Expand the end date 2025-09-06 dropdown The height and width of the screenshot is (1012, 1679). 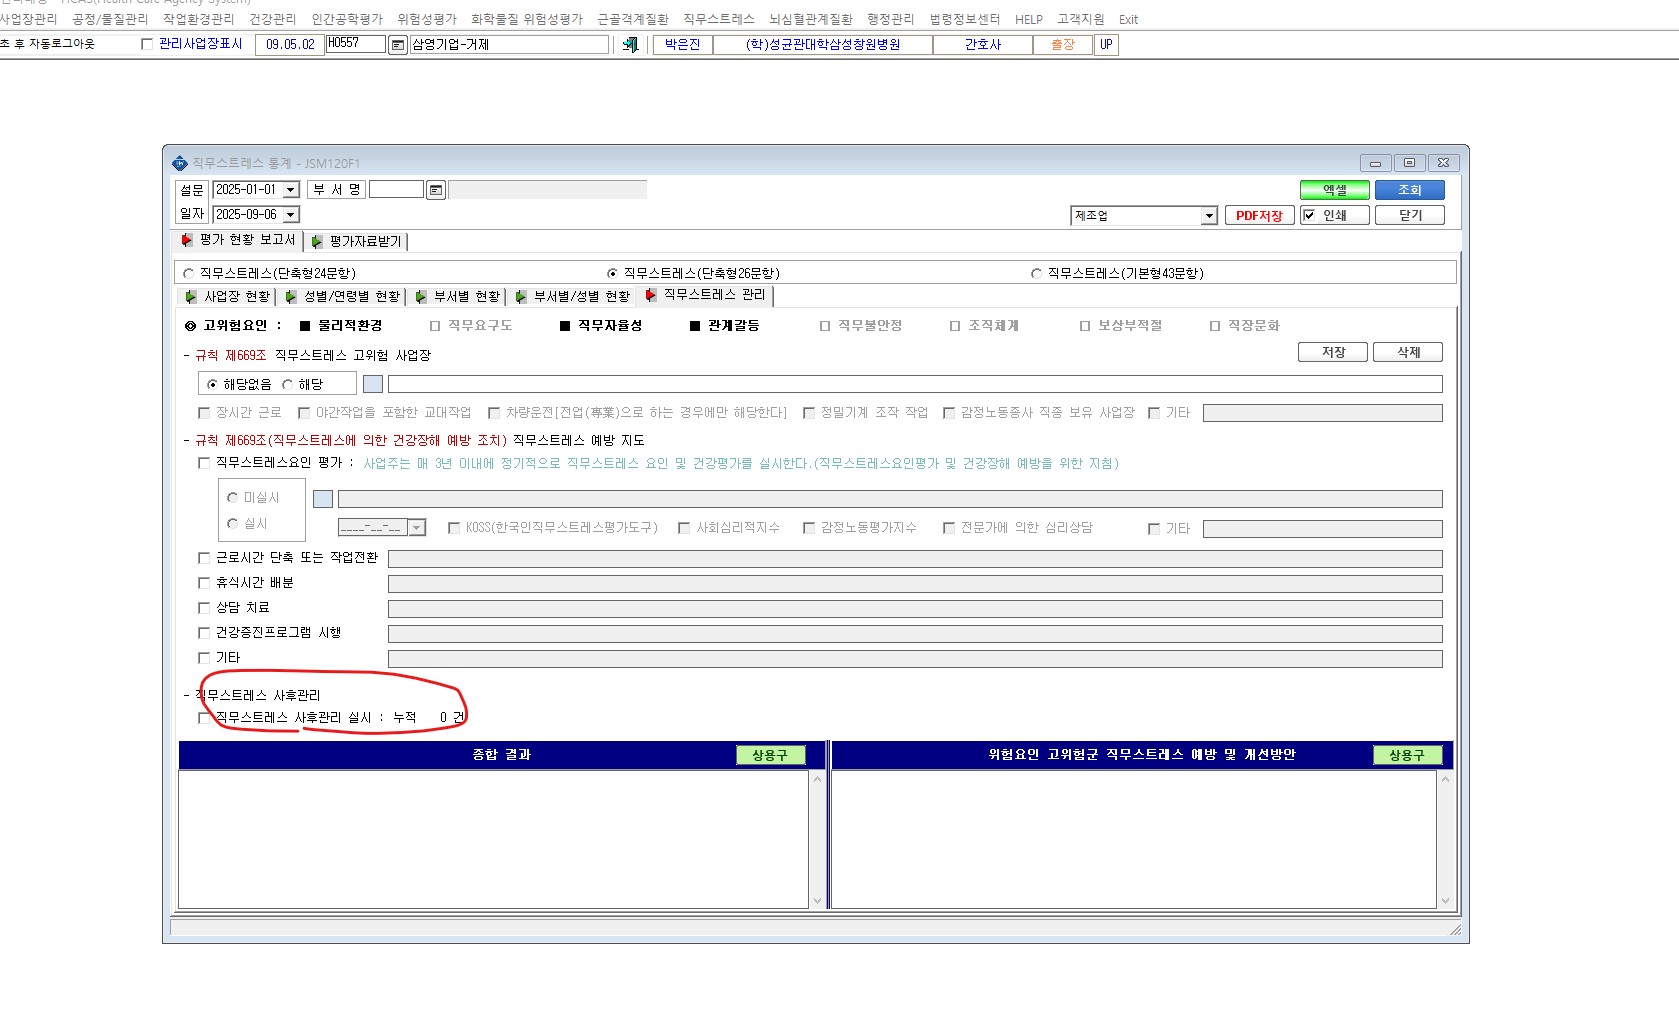pos(291,215)
